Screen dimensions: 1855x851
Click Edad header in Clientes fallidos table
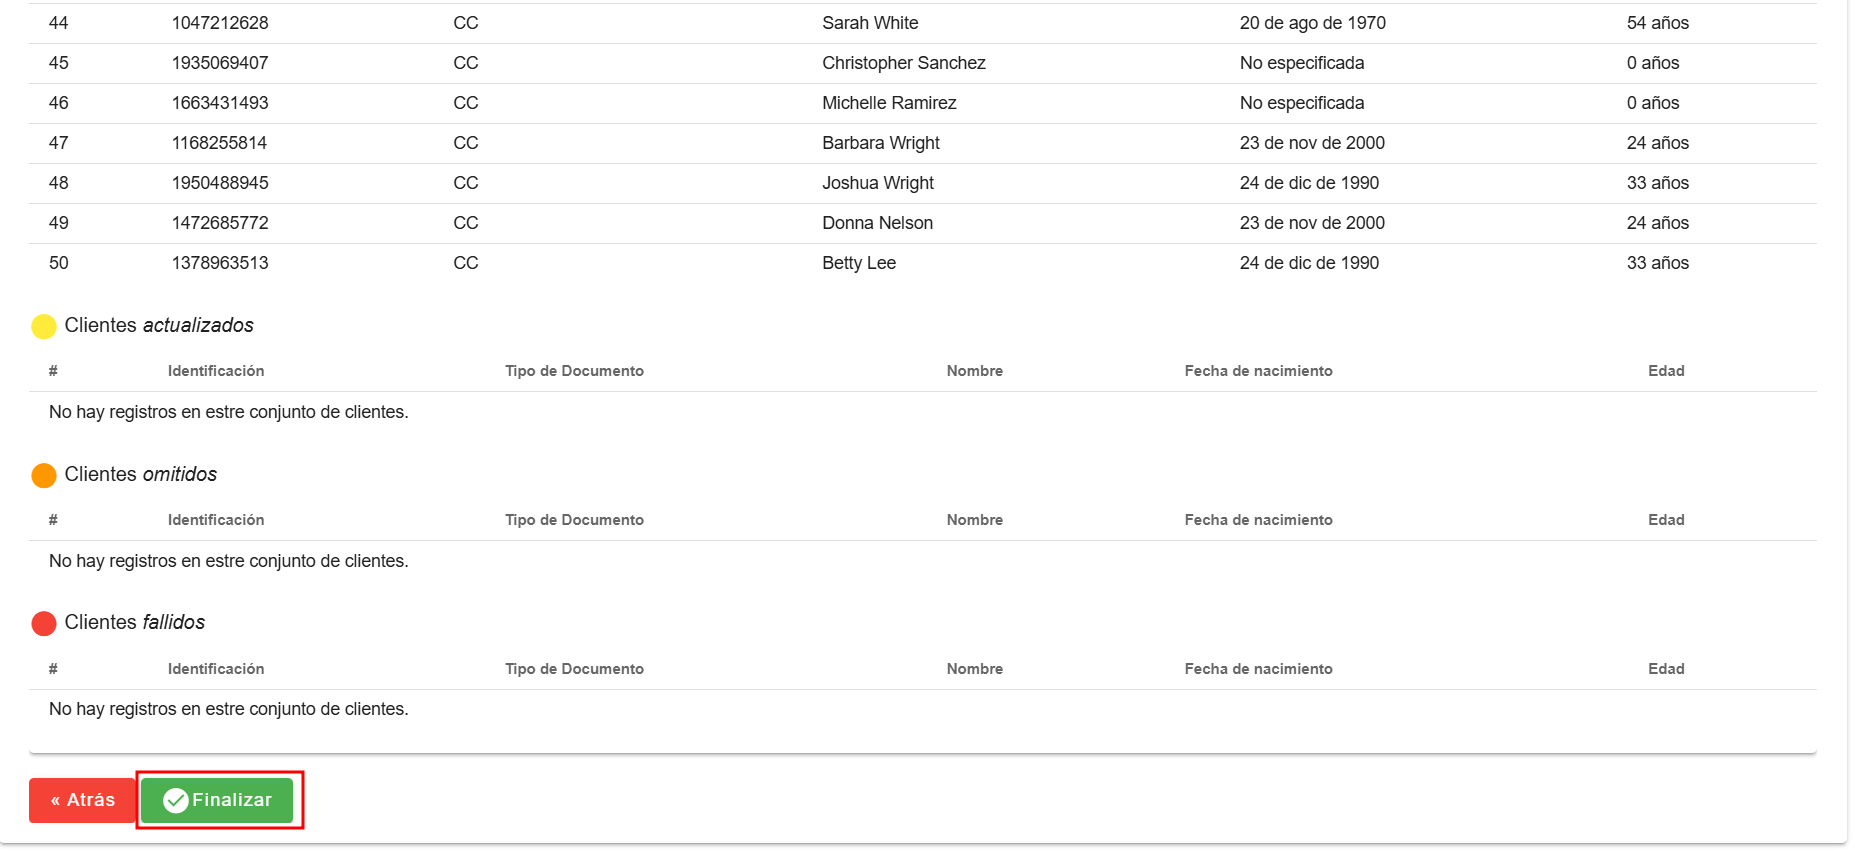pyautogui.click(x=1666, y=669)
